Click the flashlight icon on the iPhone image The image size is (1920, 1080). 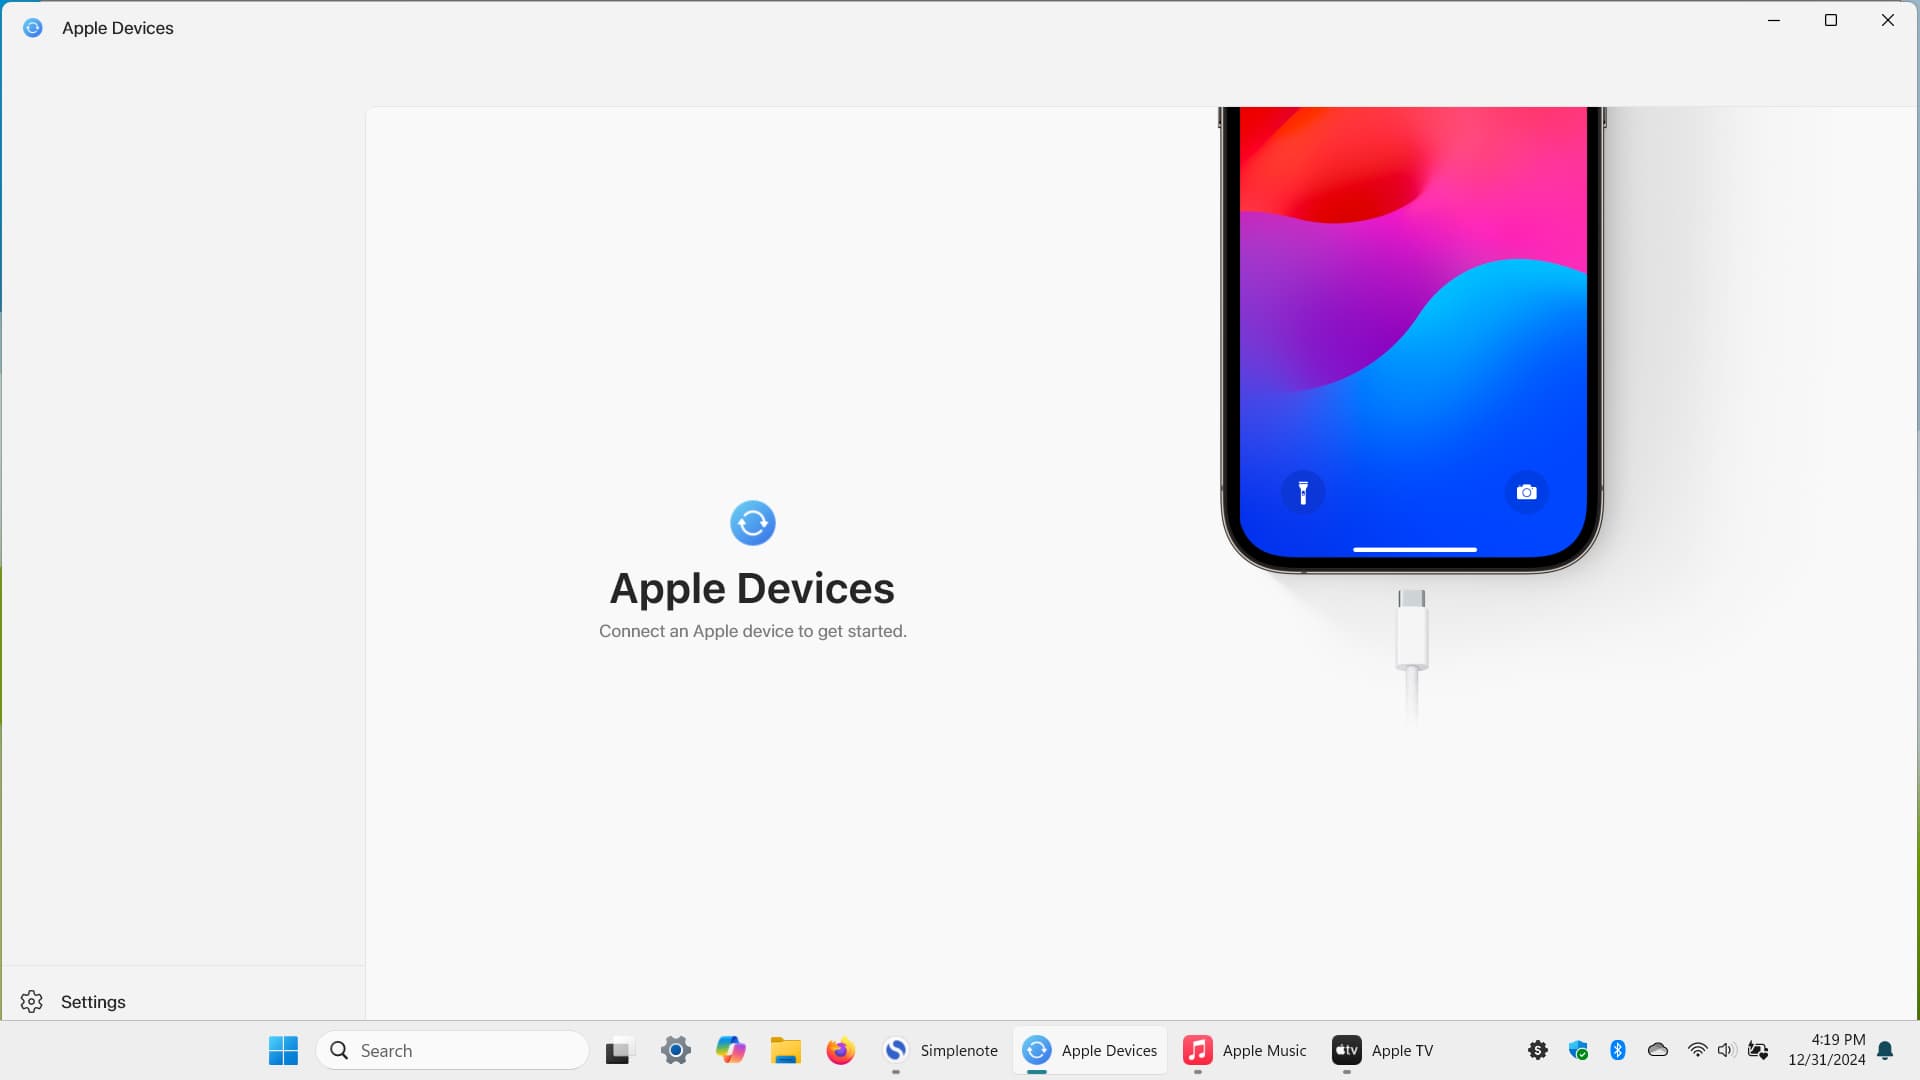(1303, 492)
